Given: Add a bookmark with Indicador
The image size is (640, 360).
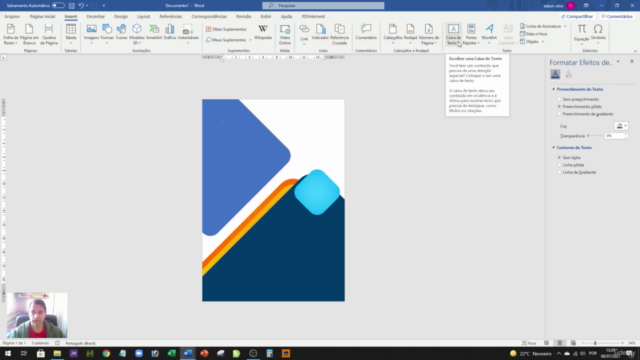Looking at the screenshot, I should click(320, 33).
